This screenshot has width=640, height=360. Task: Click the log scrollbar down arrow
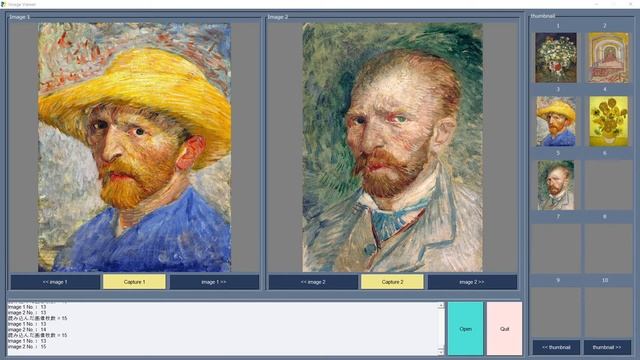point(441,352)
